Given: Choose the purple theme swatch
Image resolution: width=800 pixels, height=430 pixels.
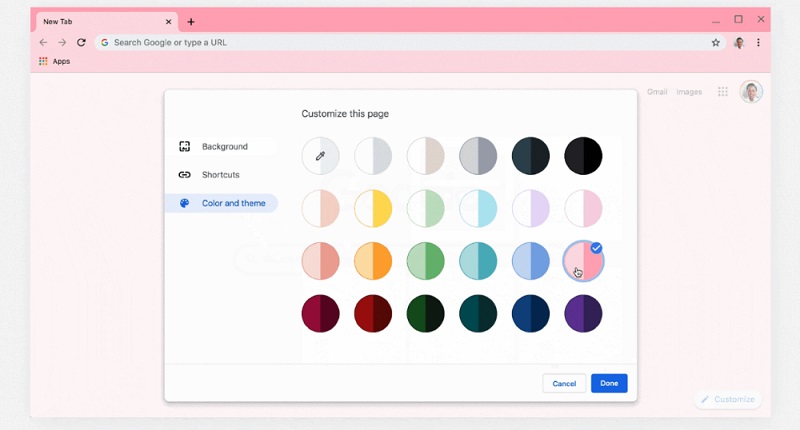Looking at the screenshot, I should pos(583,314).
